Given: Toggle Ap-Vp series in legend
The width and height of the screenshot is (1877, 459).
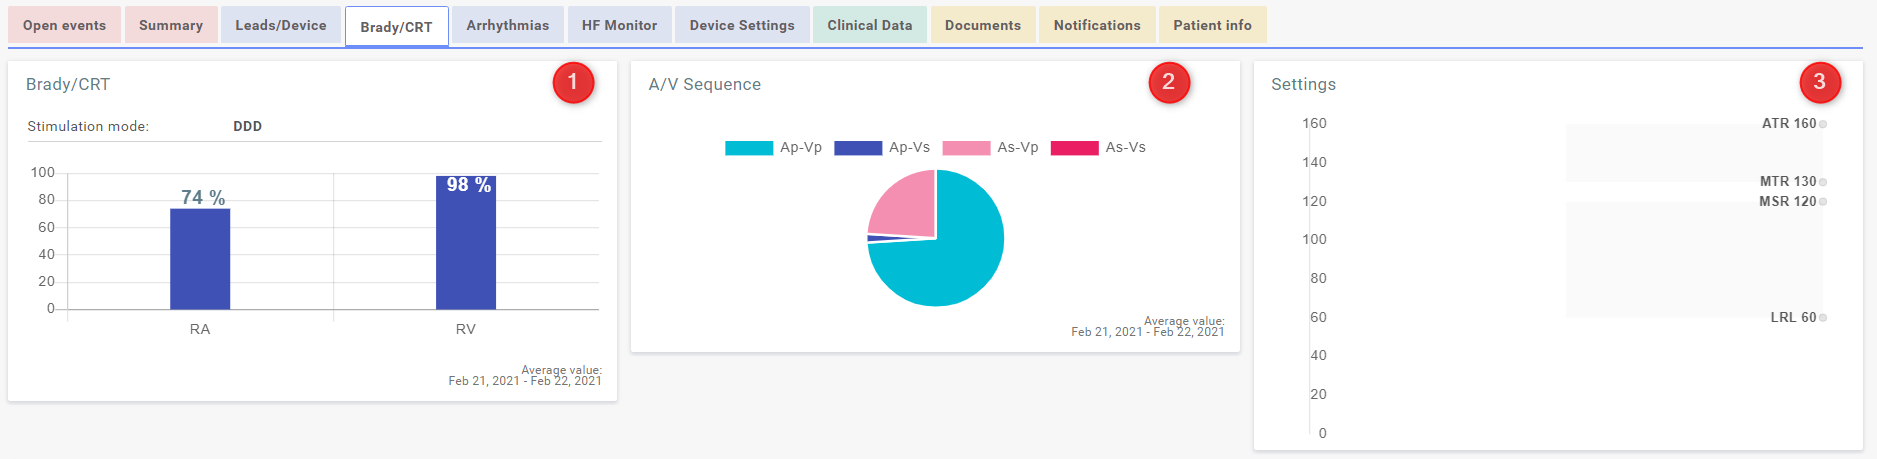Looking at the screenshot, I should [773, 148].
